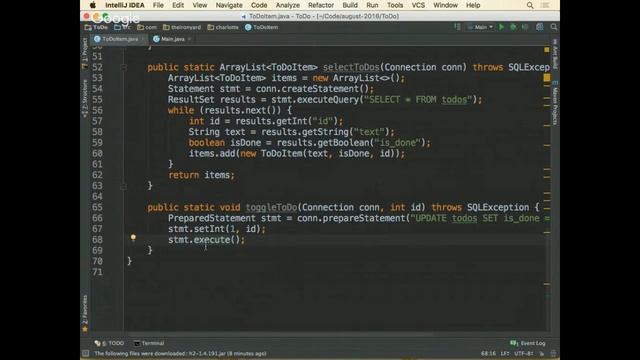Close the Main.java editor tab
Viewport: 640px width, 360px height.
click(x=189, y=39)
